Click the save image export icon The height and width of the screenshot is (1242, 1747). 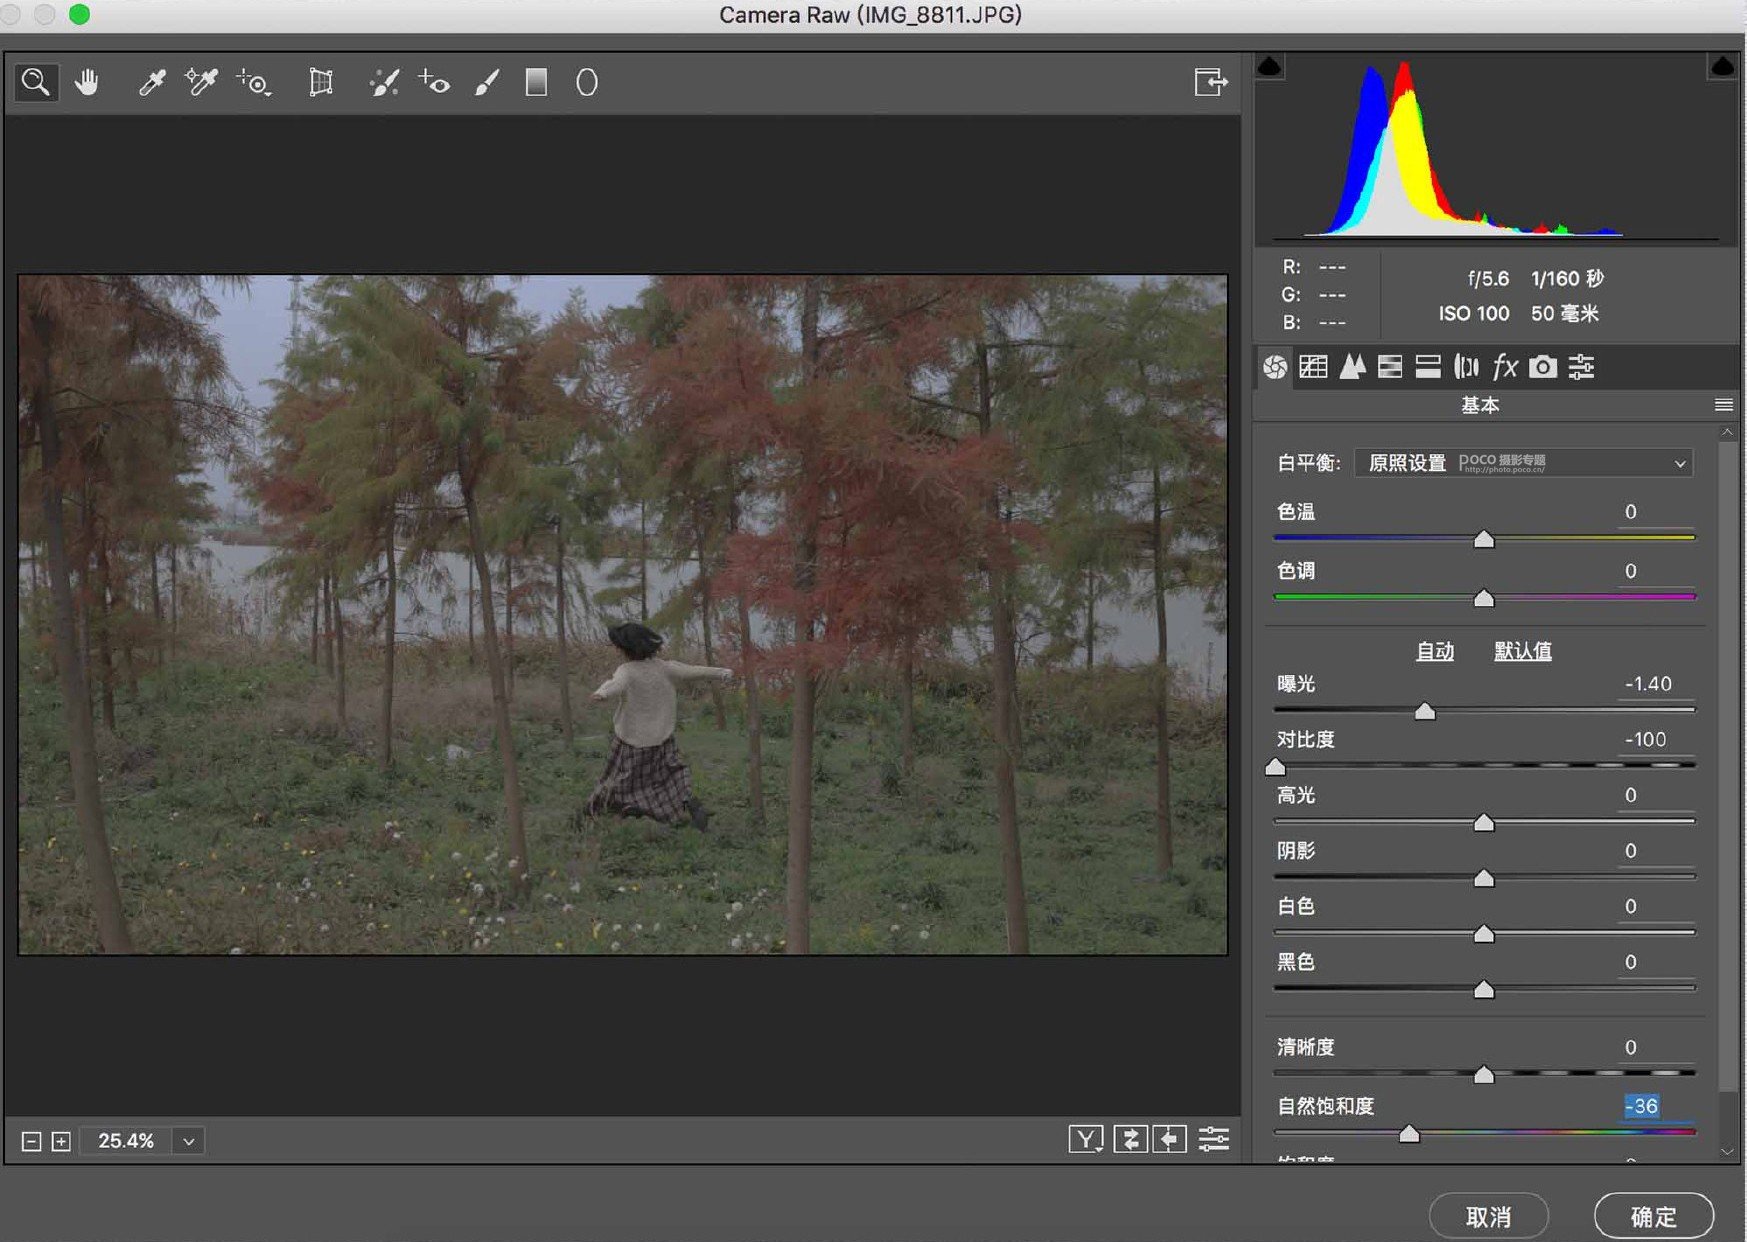pyautogui.click(x=1210, y=82)
